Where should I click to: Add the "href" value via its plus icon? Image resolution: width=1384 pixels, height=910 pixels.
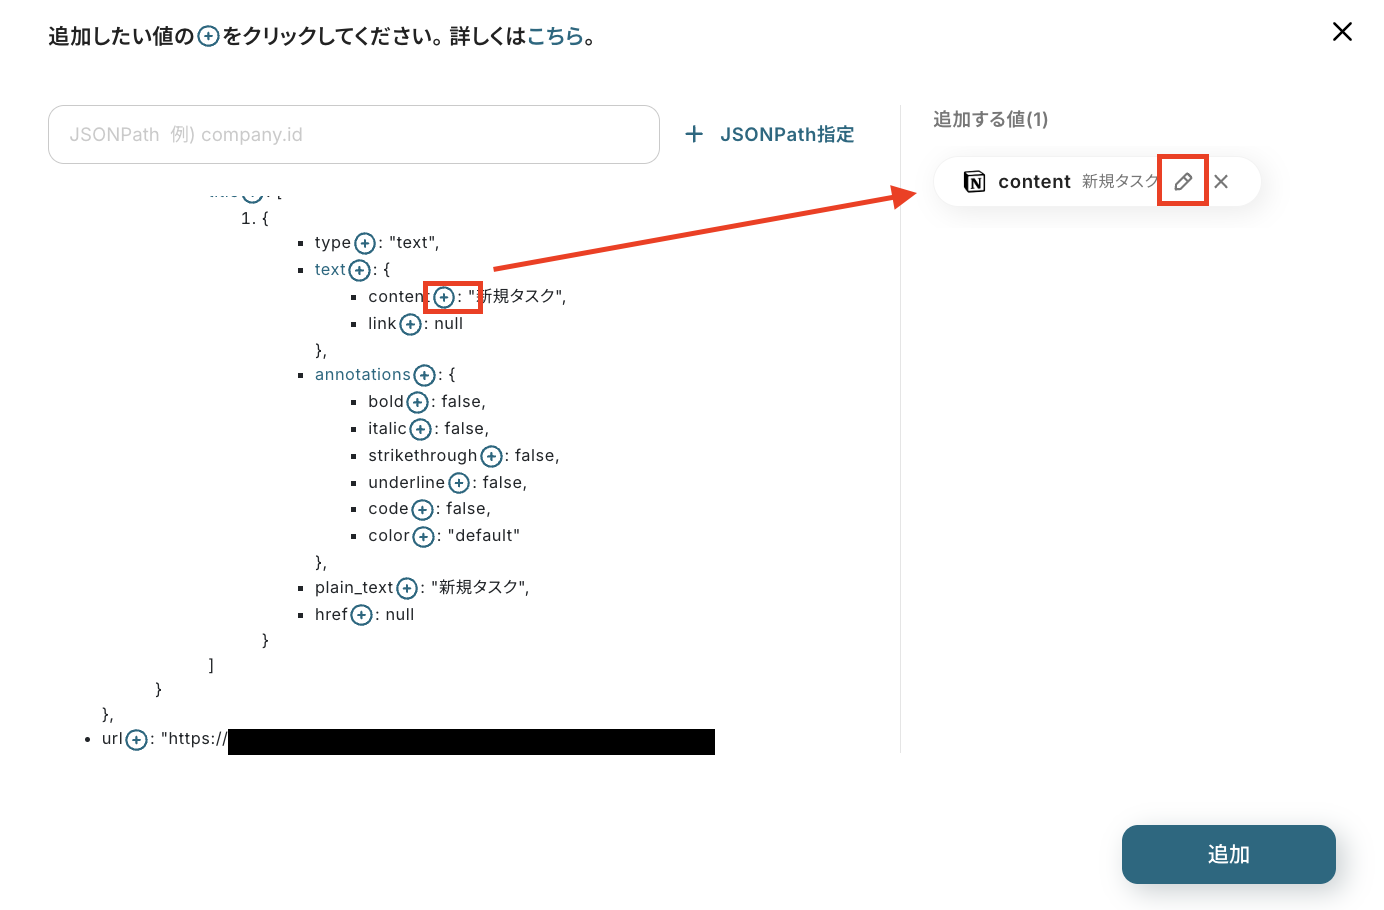point(361,616)
